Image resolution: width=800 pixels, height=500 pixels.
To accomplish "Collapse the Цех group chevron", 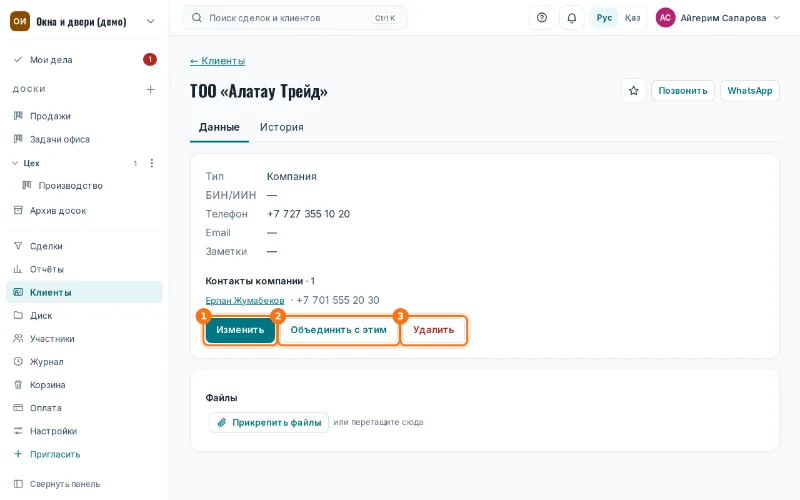I will [x=15, y=163].
